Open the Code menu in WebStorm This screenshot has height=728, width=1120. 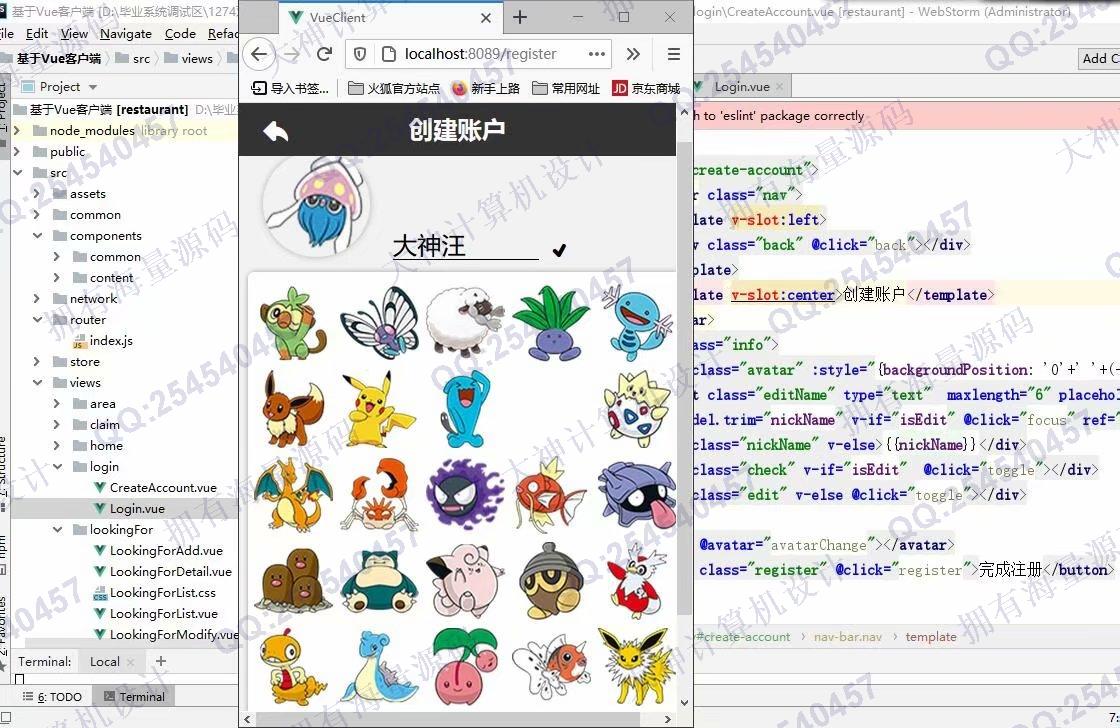pos(180,34)
